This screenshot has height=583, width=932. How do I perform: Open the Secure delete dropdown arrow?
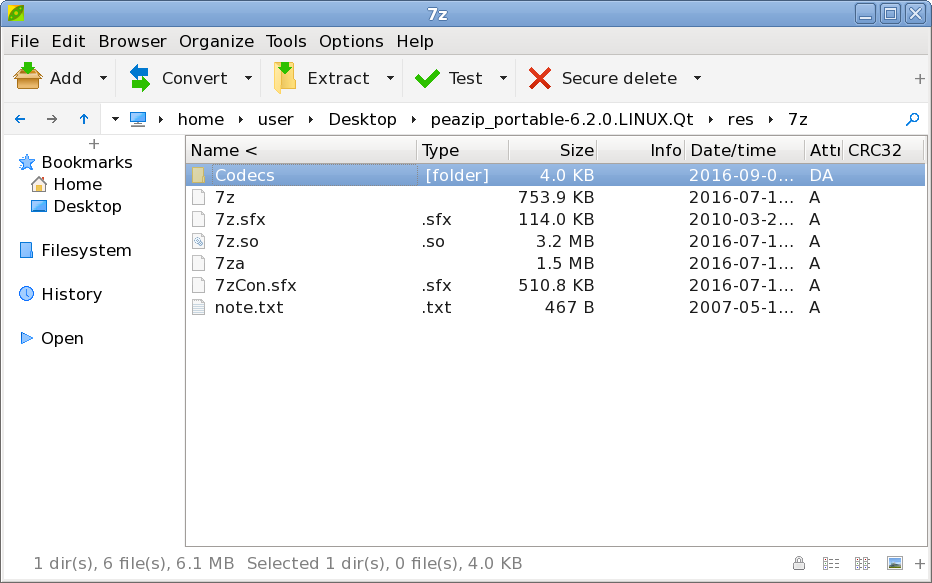point(698,78)
